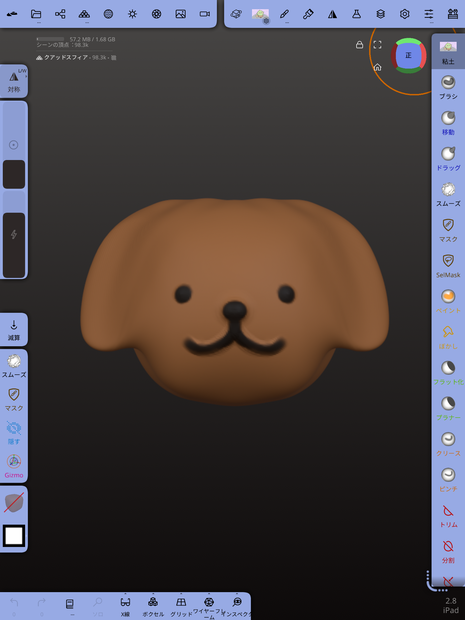Click the brush radius slider
The image size is (465, 620).
coord(14,146)
